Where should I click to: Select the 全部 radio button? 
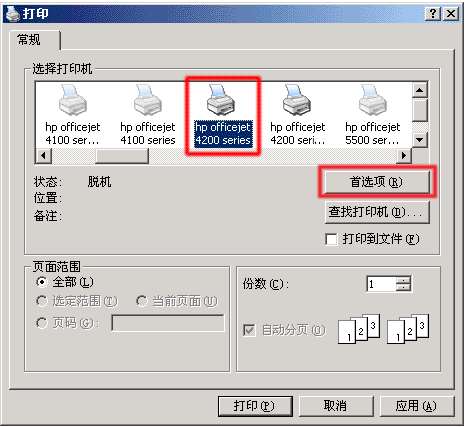[41, 282]
